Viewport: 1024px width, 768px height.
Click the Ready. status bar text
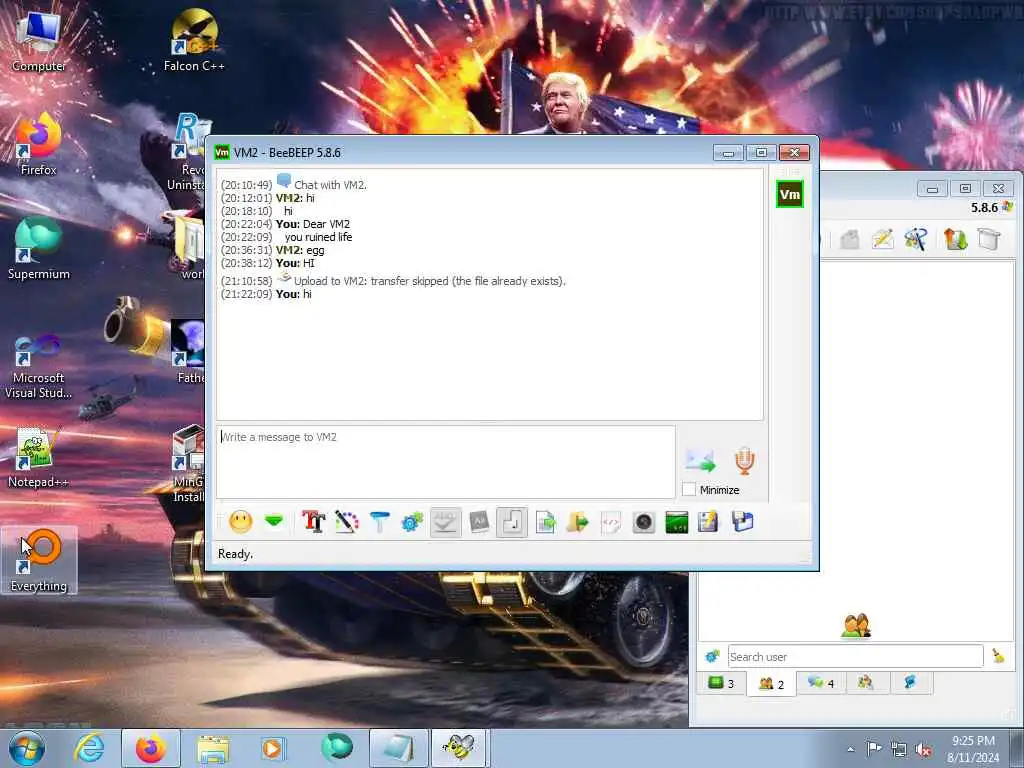[235, 554]
